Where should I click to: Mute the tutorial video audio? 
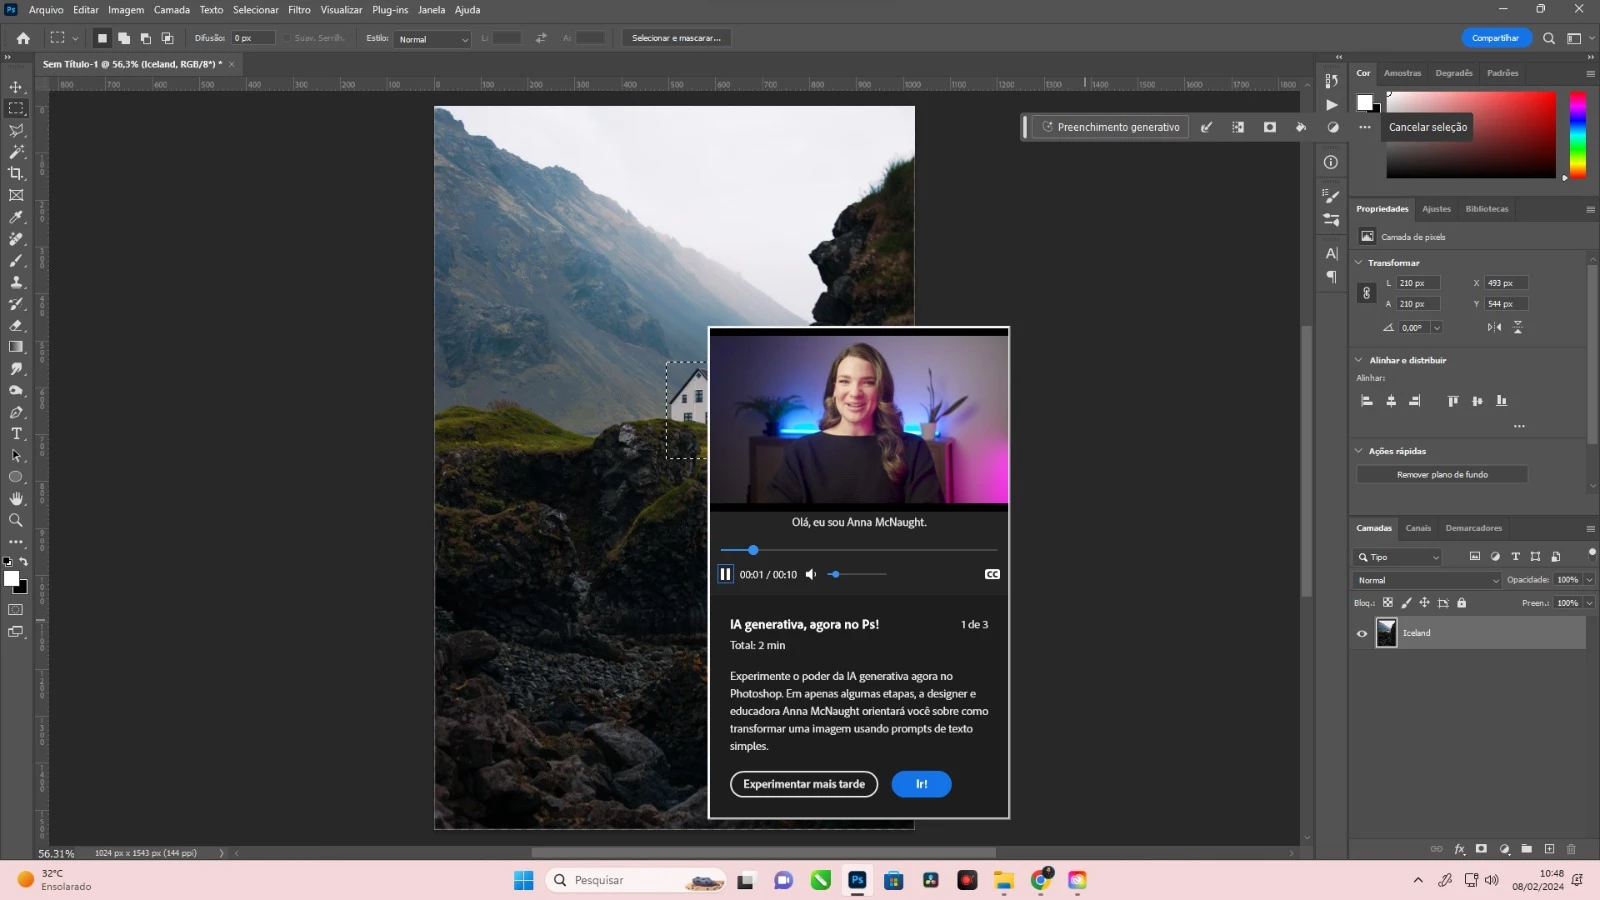coord(811,574)
